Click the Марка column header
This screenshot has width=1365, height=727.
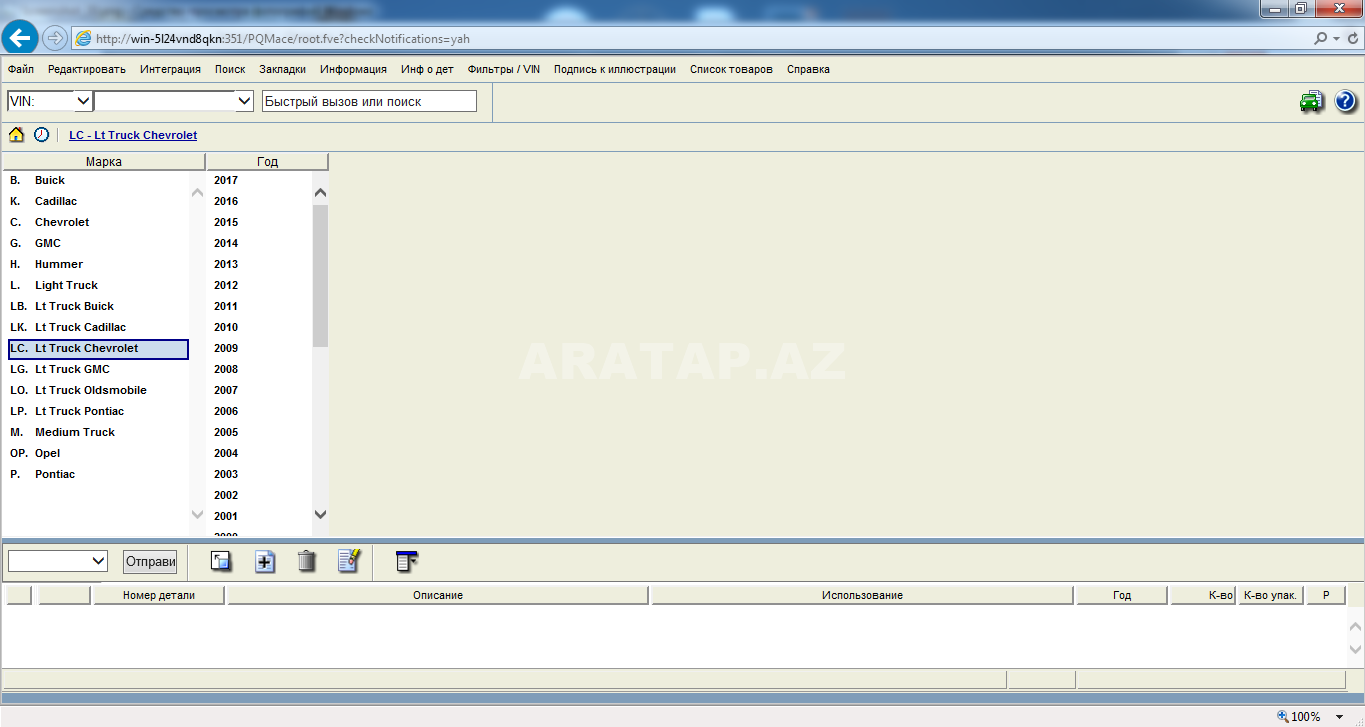click(104, 161)
